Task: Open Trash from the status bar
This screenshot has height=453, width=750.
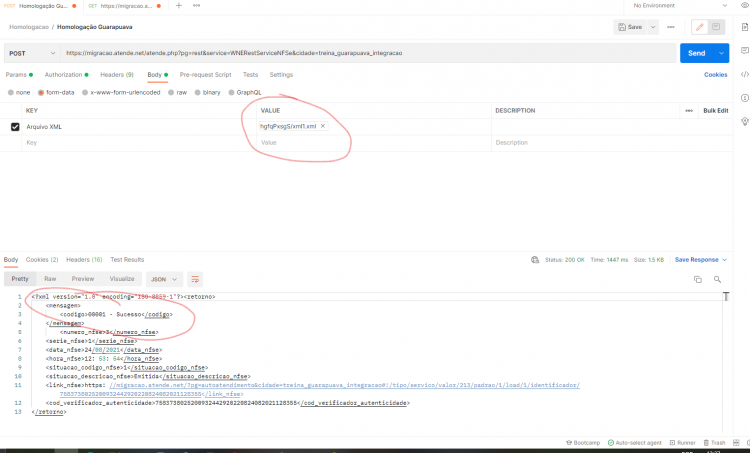Action: [x=714, y=443]
